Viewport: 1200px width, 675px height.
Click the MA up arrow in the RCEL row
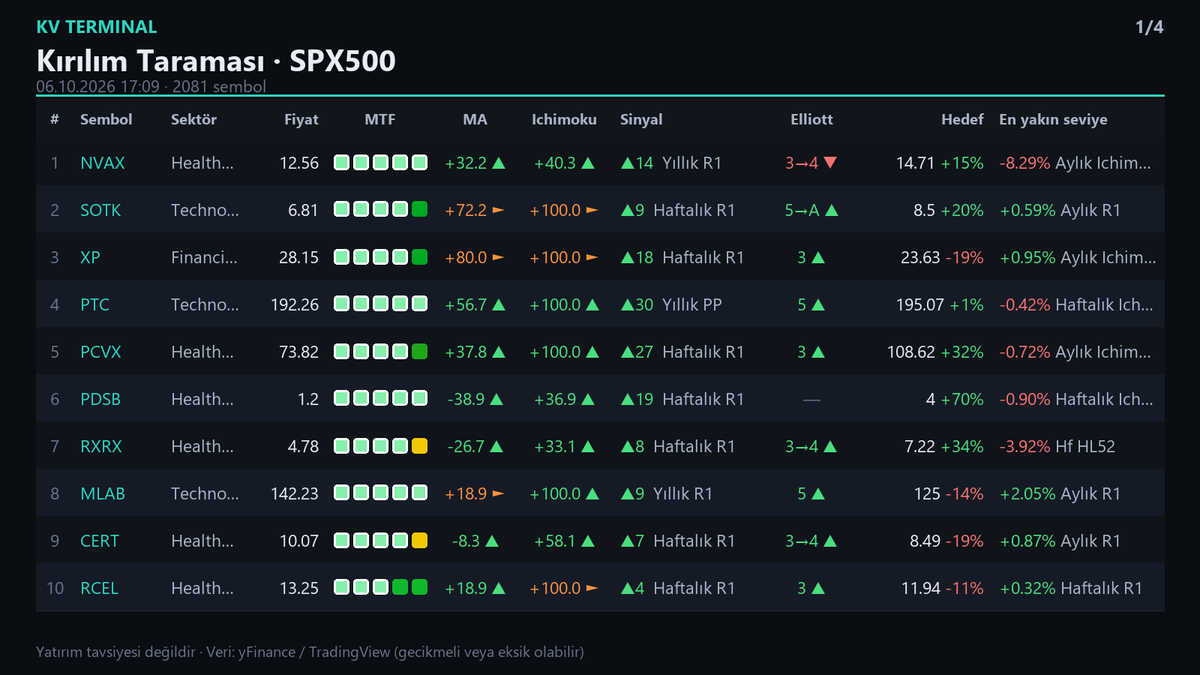[498, 588]
